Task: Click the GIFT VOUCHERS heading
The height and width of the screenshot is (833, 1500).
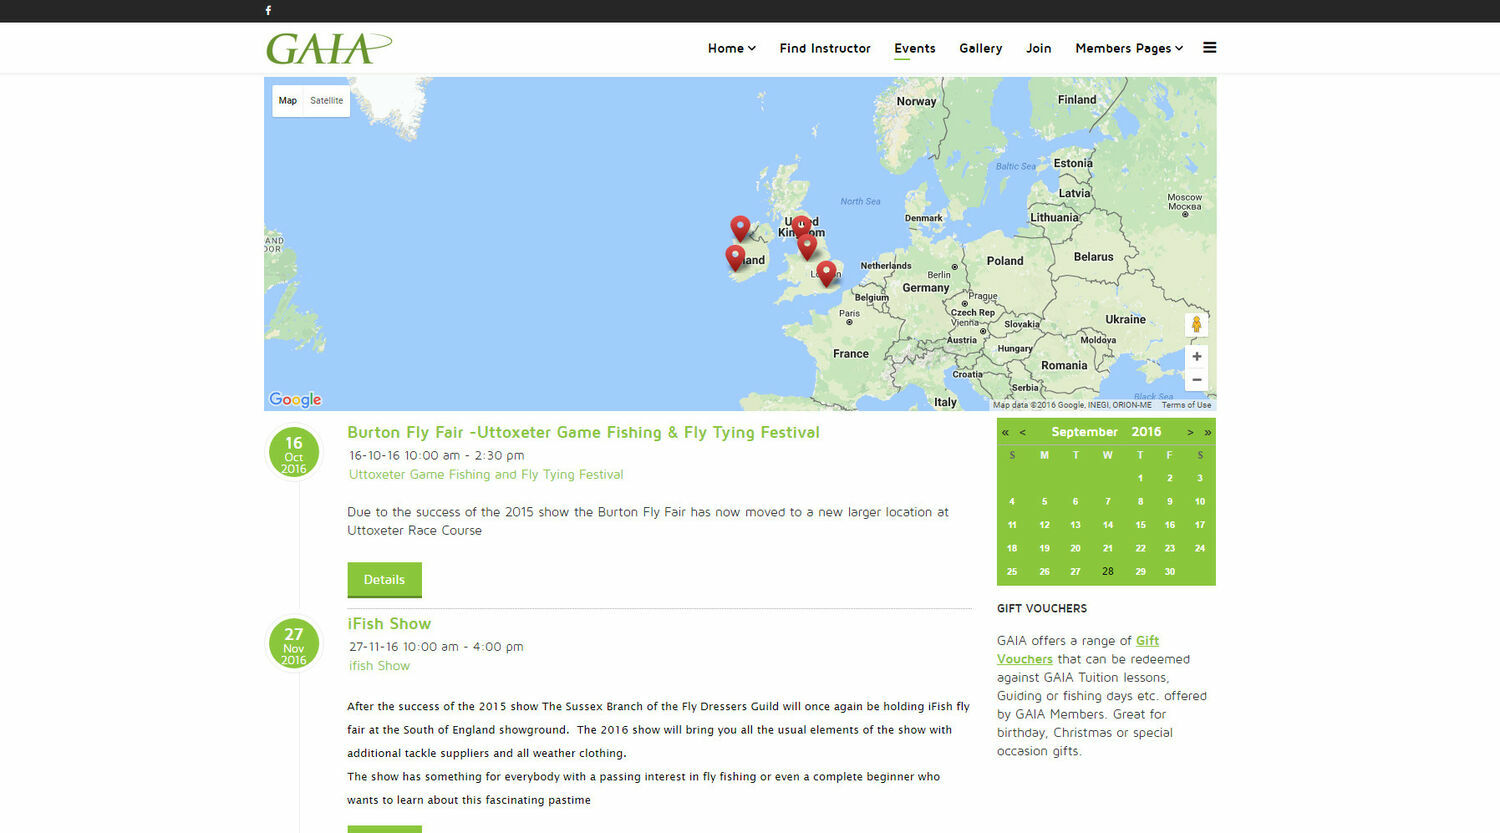Action: tap(1042, 608)
